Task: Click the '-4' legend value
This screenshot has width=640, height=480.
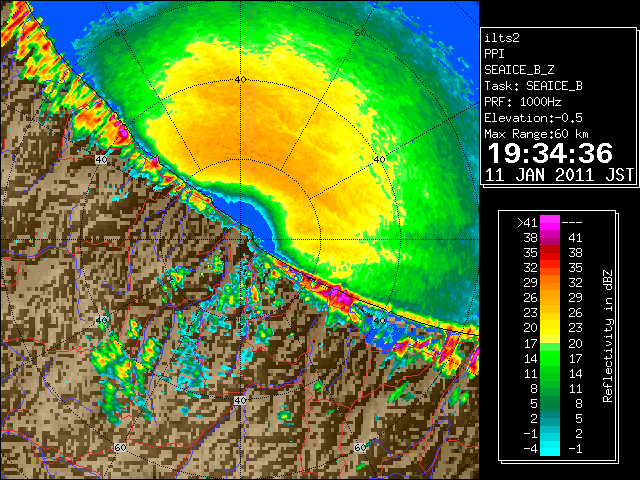Action: 530,449
